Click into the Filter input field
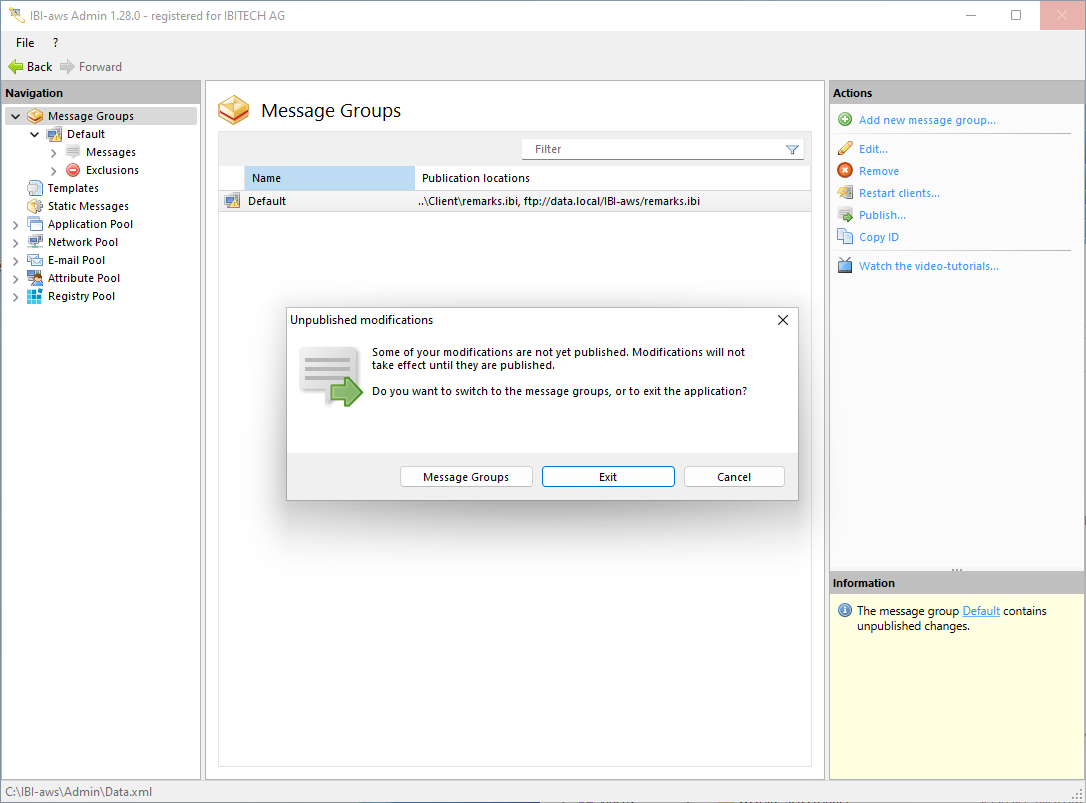The width and height of the screenshot is (1086, 803). tap(650, 150)
